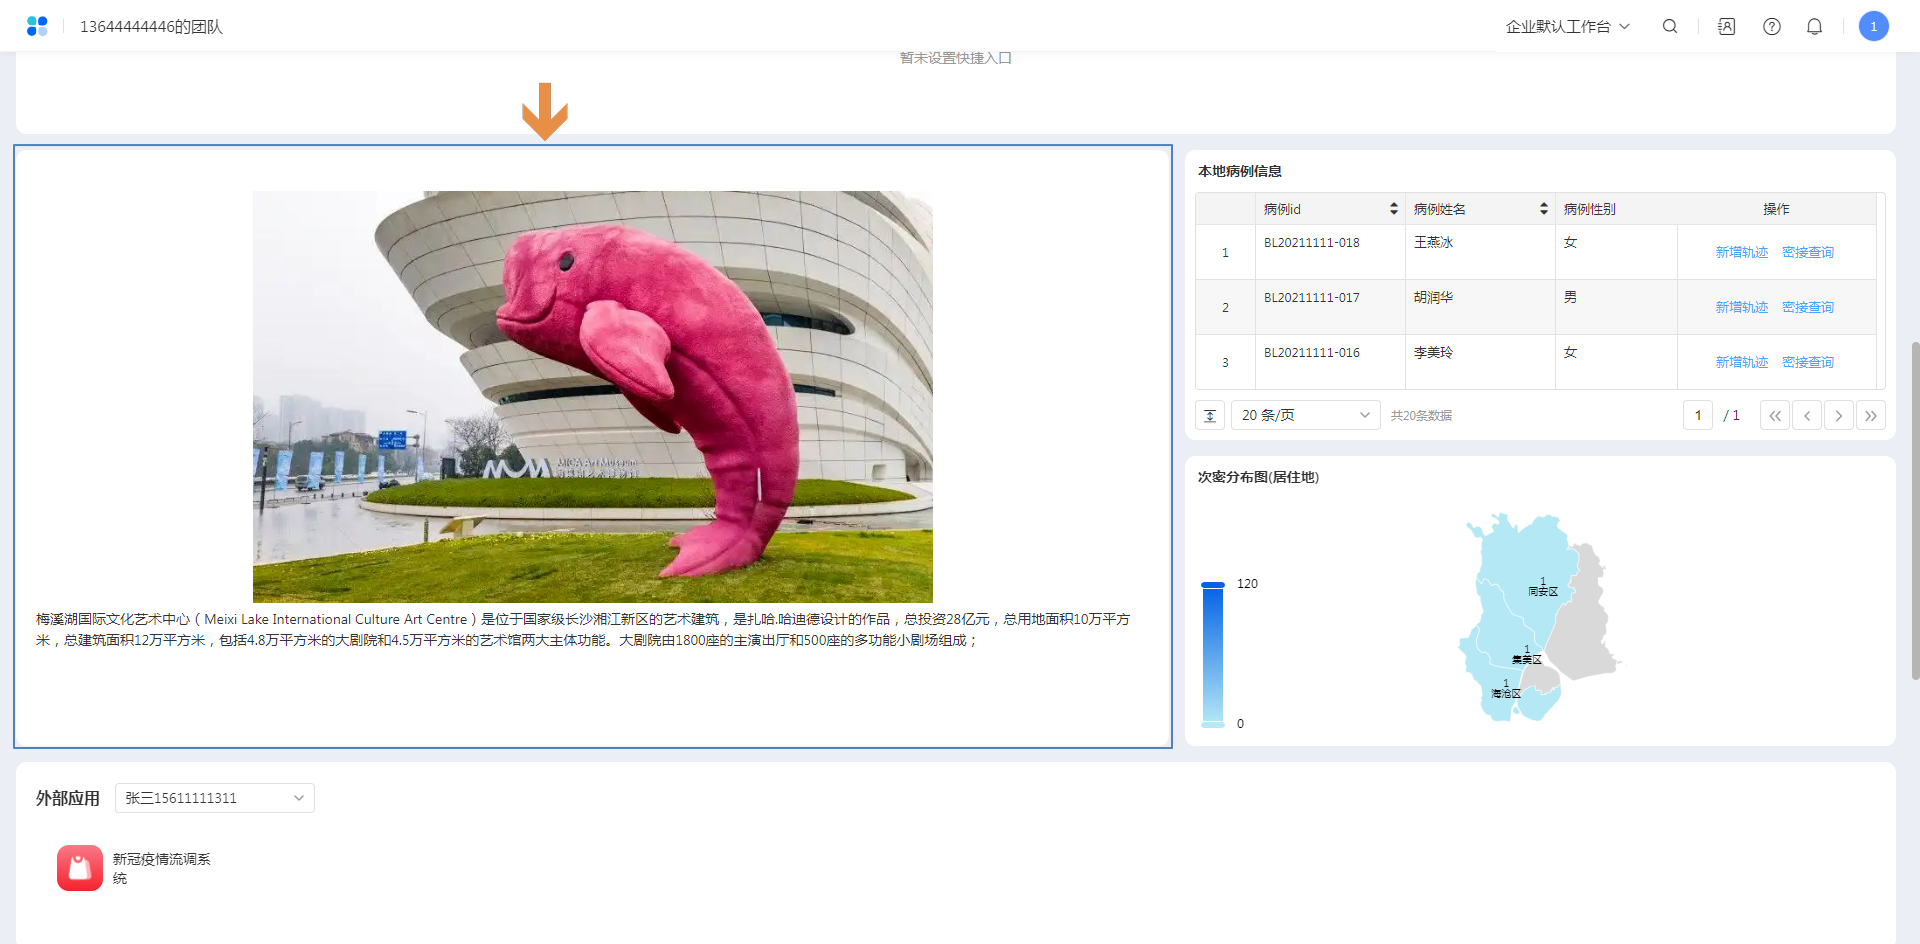The height and width of the screenshot is (944, 1920).
Task: Open the contacts address book icon
Action: 1726,27
